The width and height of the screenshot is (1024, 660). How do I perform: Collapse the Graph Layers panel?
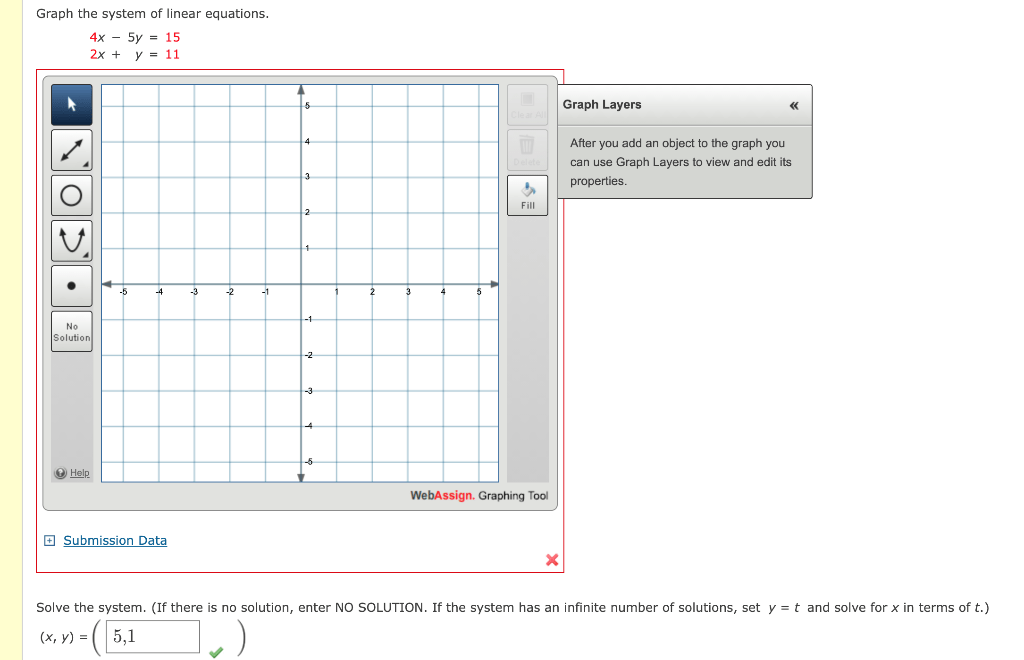point(793,105)
